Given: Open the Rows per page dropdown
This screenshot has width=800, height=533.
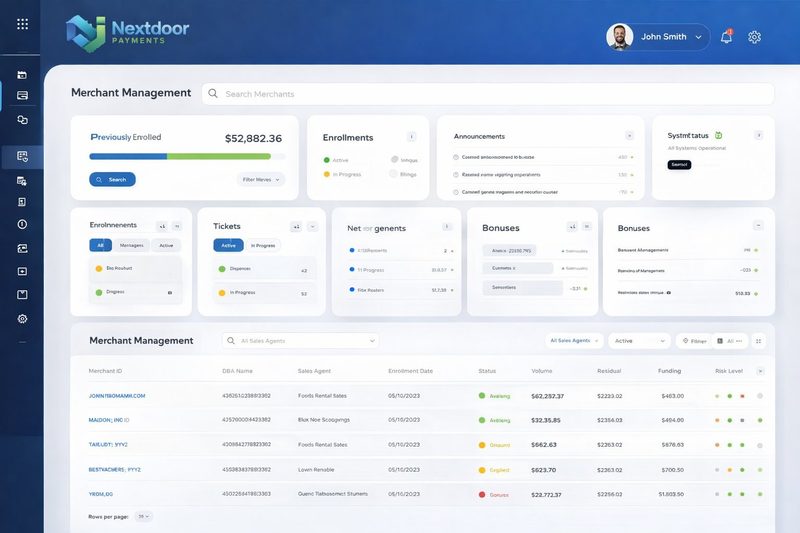Looking at the screenshot, I should [143, 517].
